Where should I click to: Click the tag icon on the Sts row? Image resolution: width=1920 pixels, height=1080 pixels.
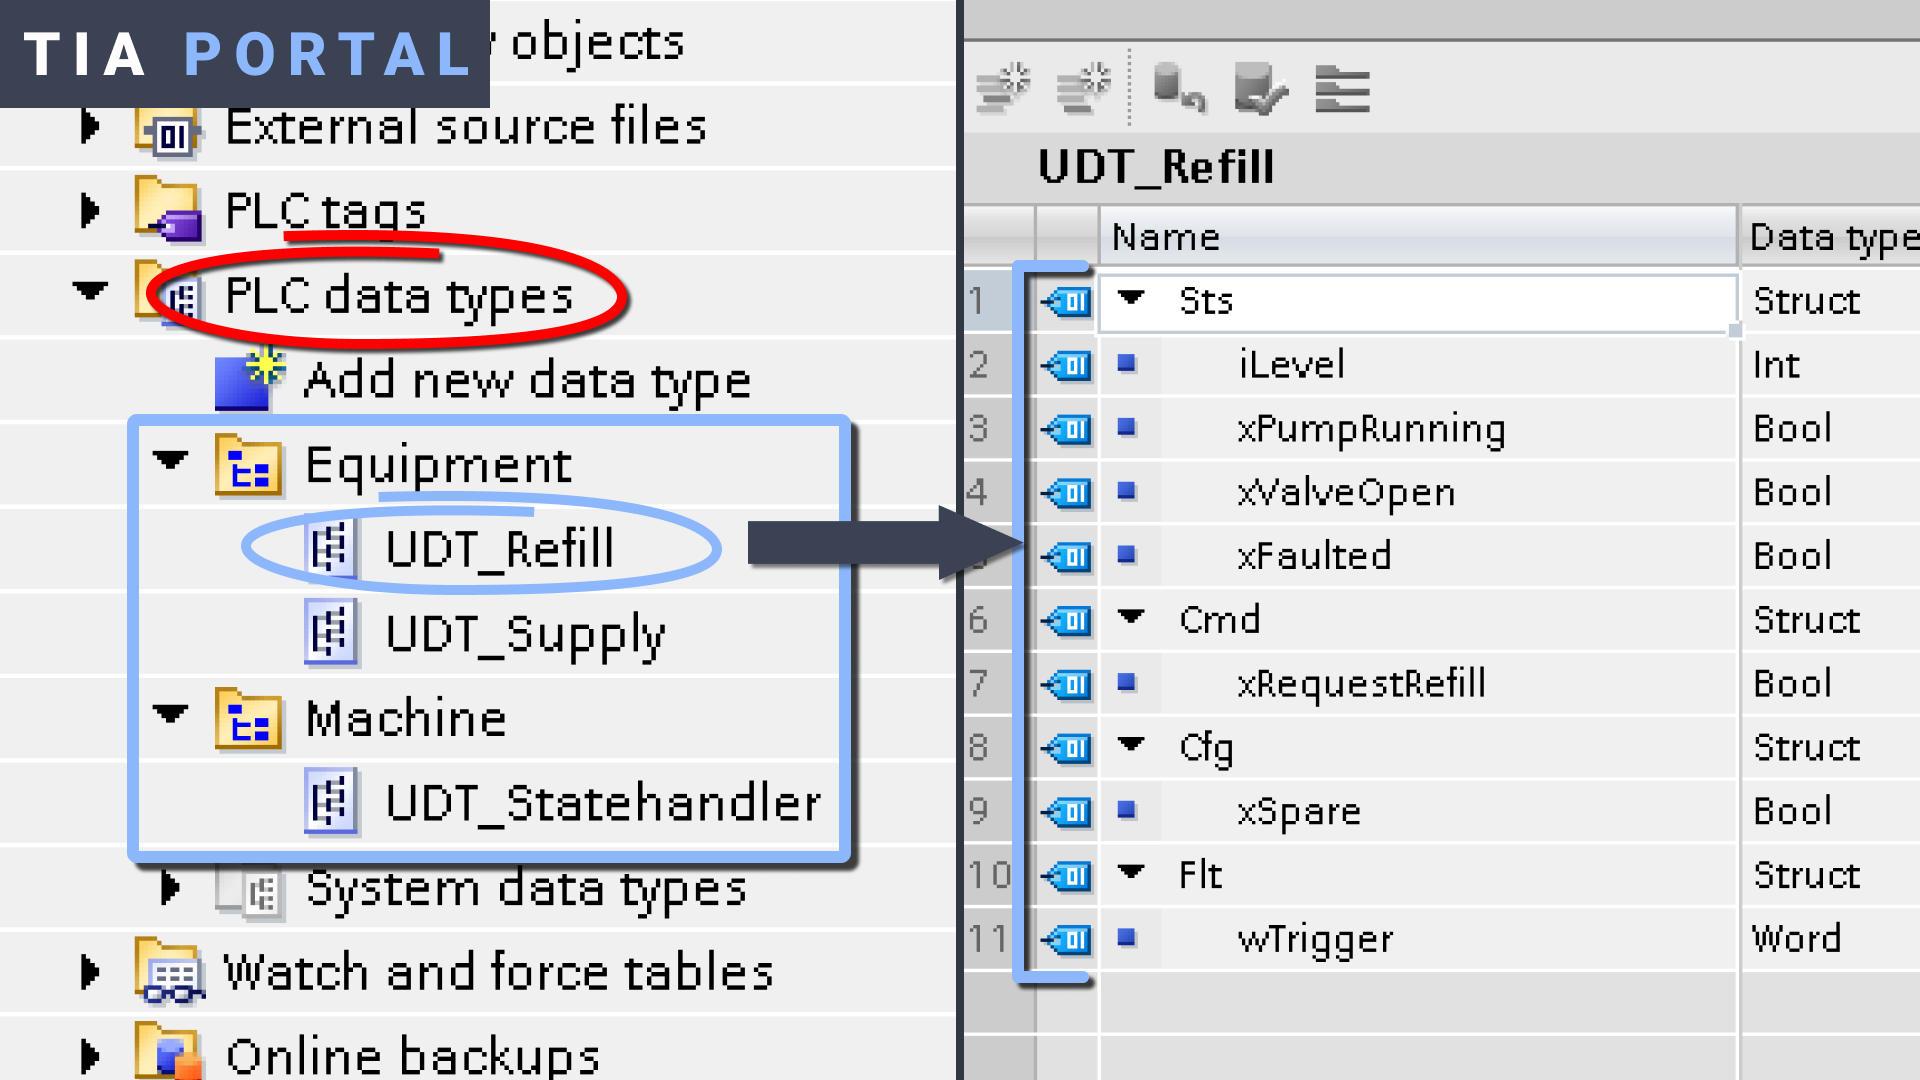(1067, 301)
